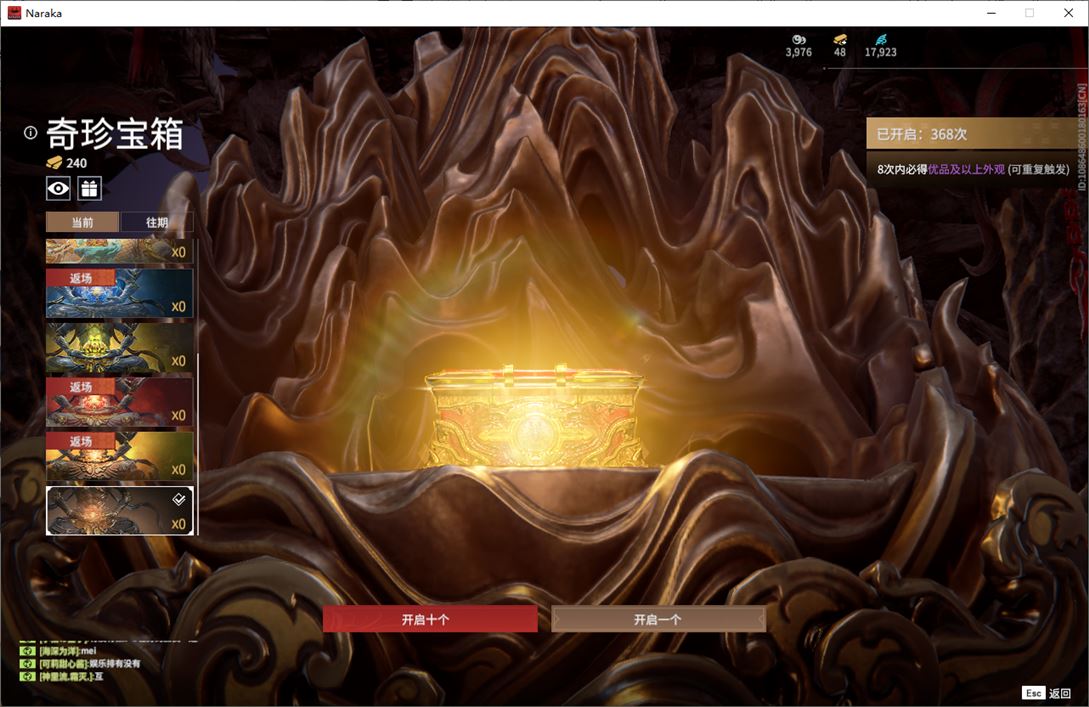Screen dimensions: 1089x707
Task: Click the Naraka app icon in the title bar
Action: pyautogui.click(x=14, y=13)
